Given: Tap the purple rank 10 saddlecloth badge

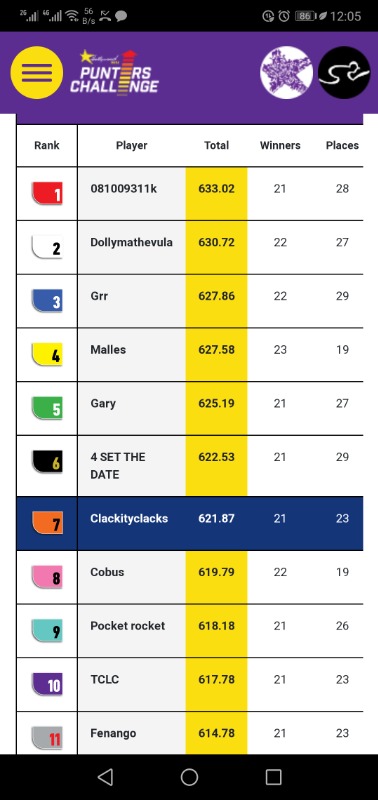Looking at the screenshot, I should [47, 684].
